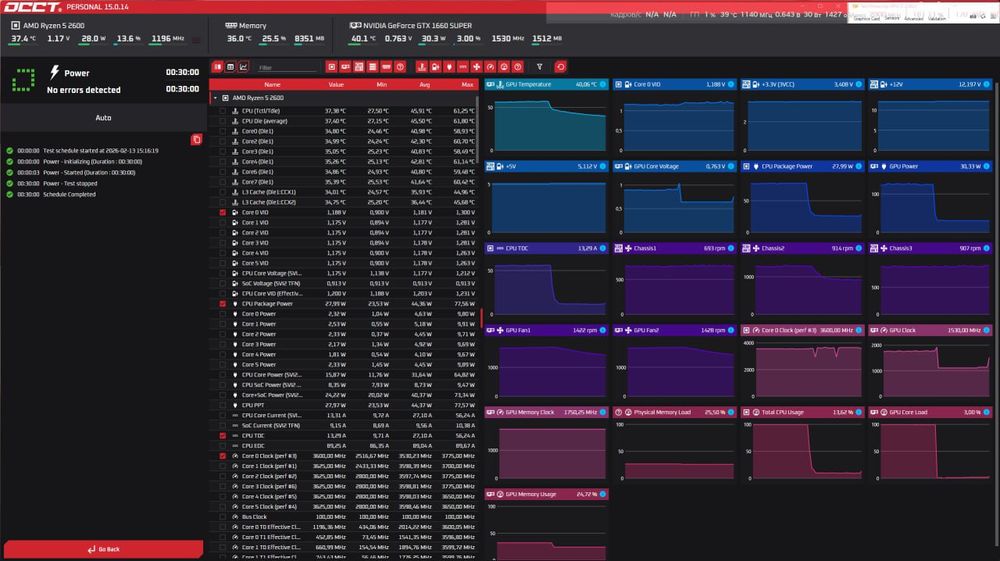
Task: Open the CPU TDC graph header
Action: [x=546, y=248]
